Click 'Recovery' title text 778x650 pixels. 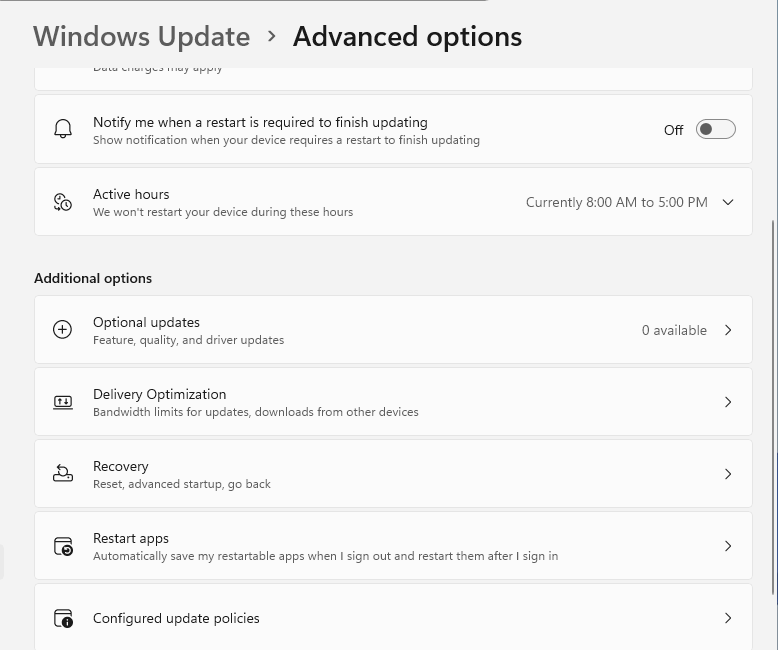coord(121,466)
